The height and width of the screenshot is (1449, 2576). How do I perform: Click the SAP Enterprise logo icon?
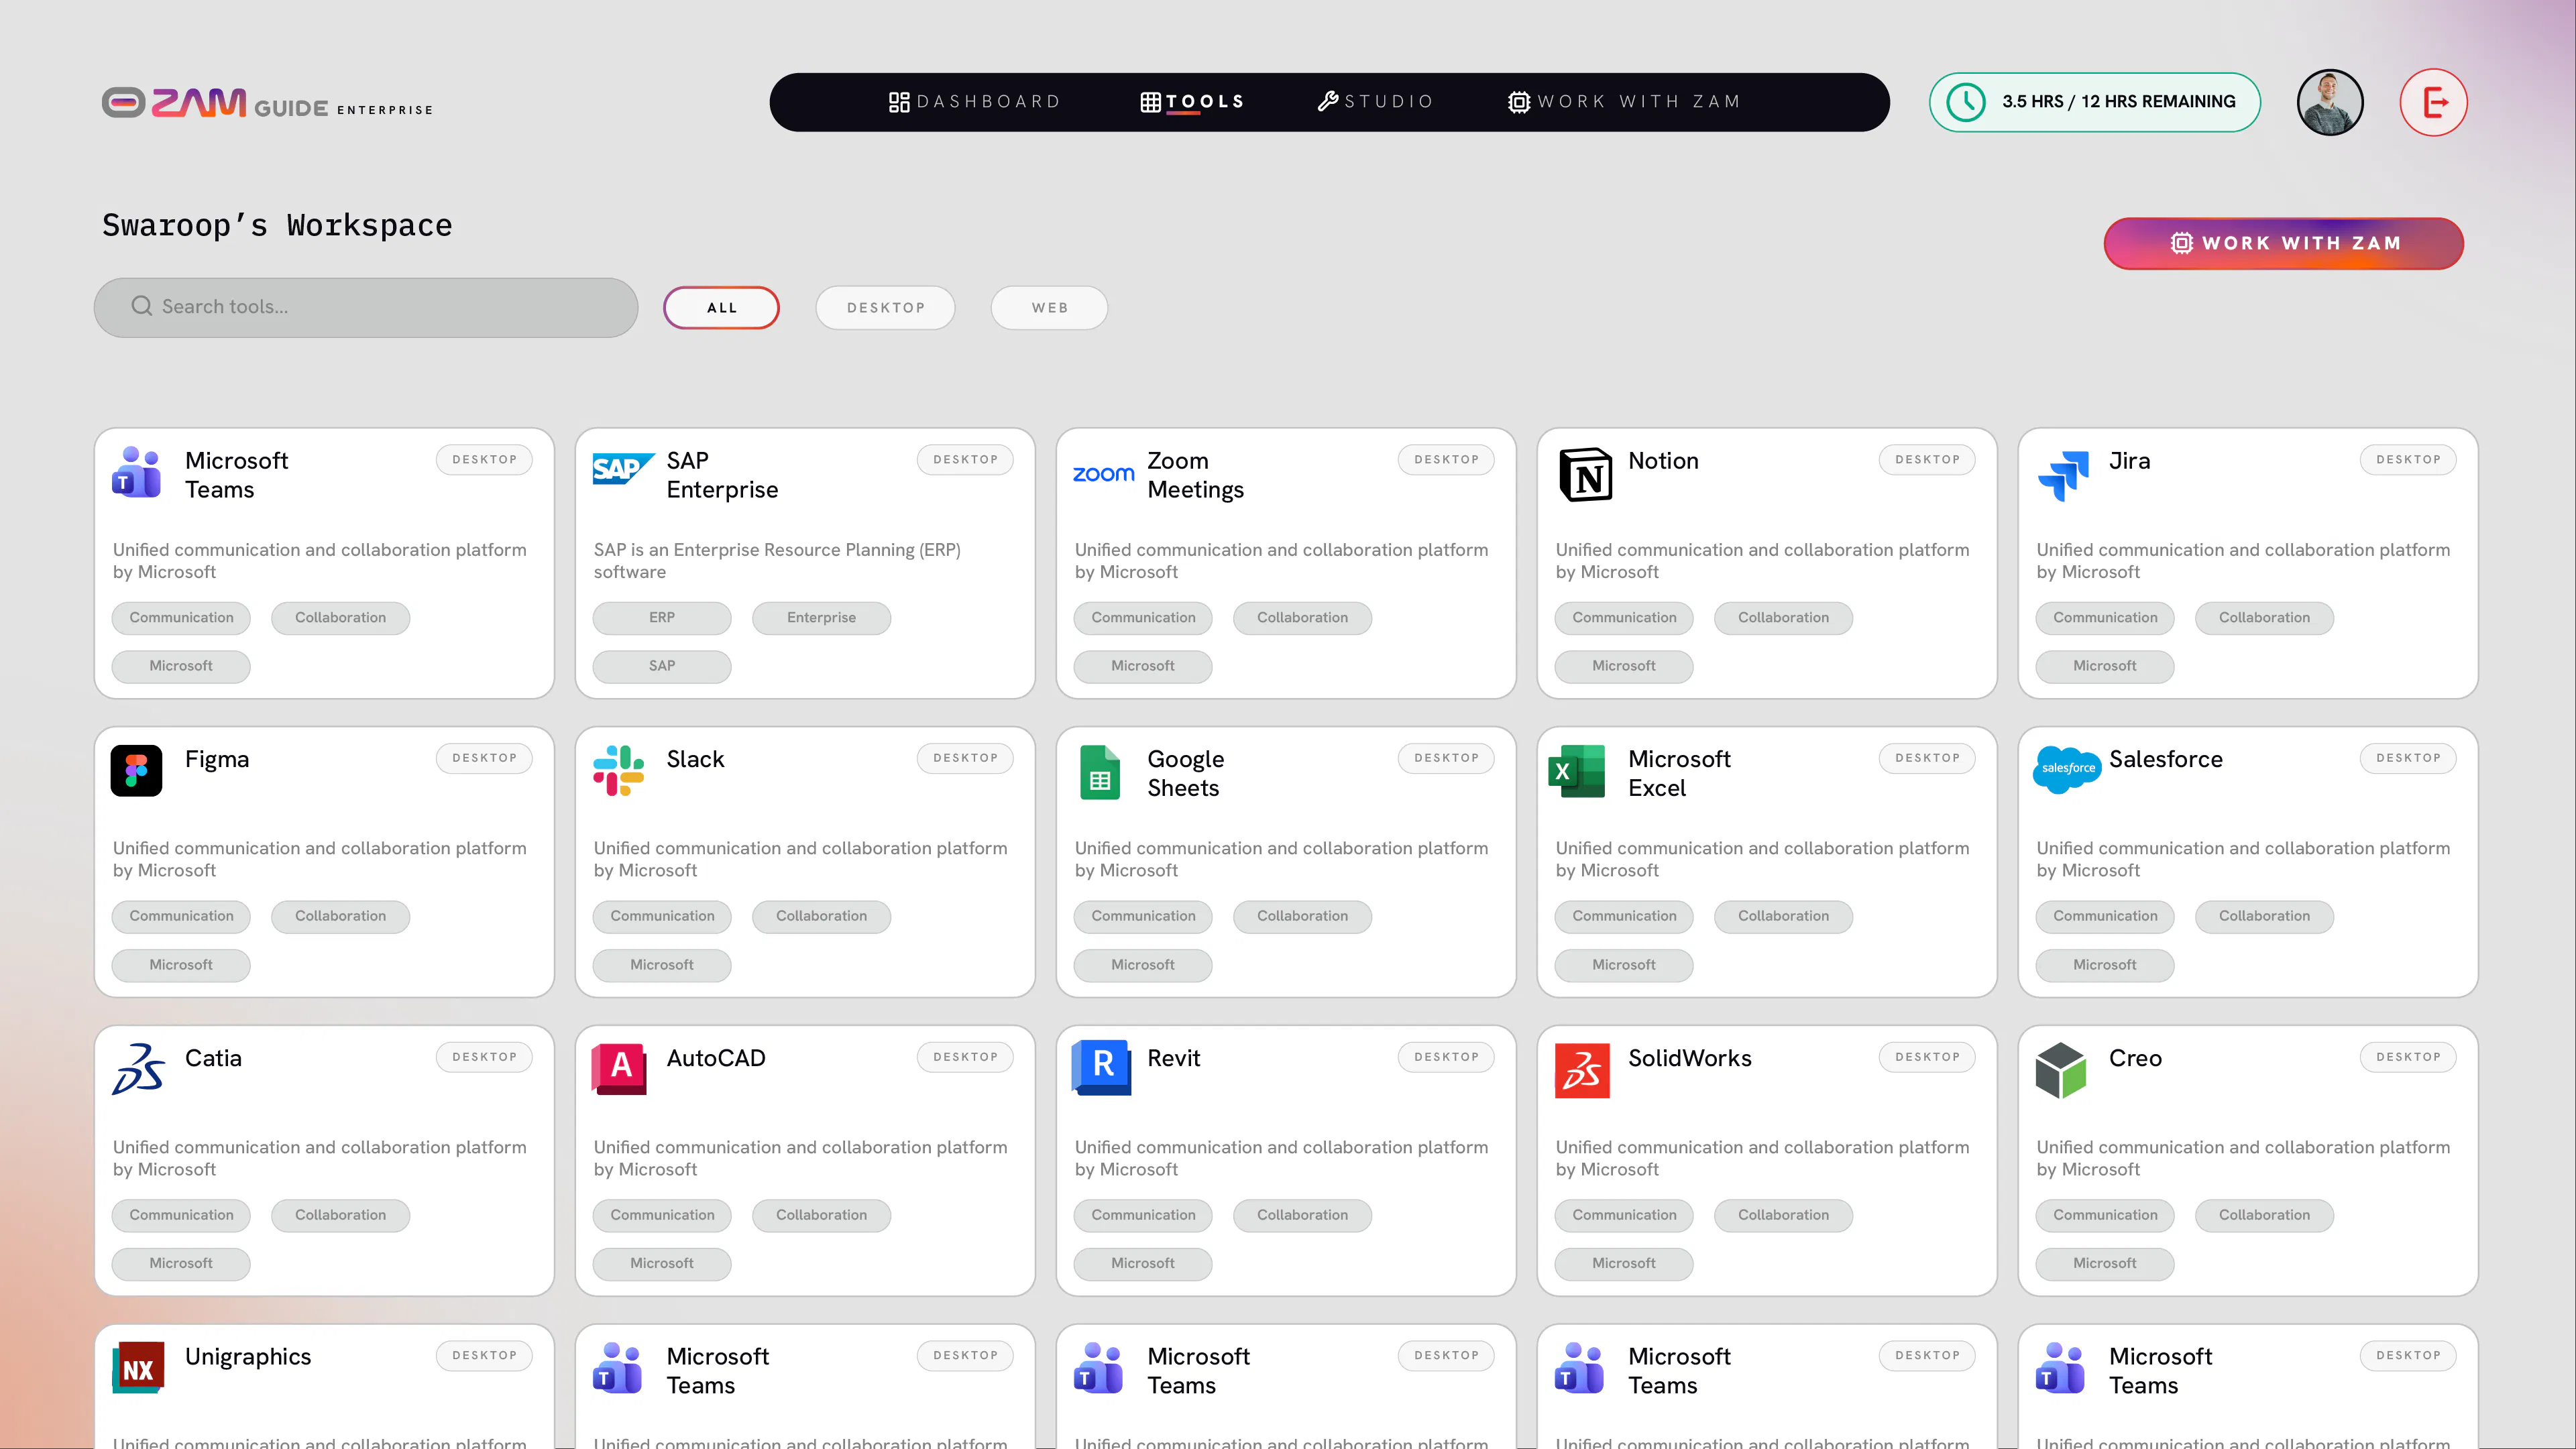tap(623, 468)
